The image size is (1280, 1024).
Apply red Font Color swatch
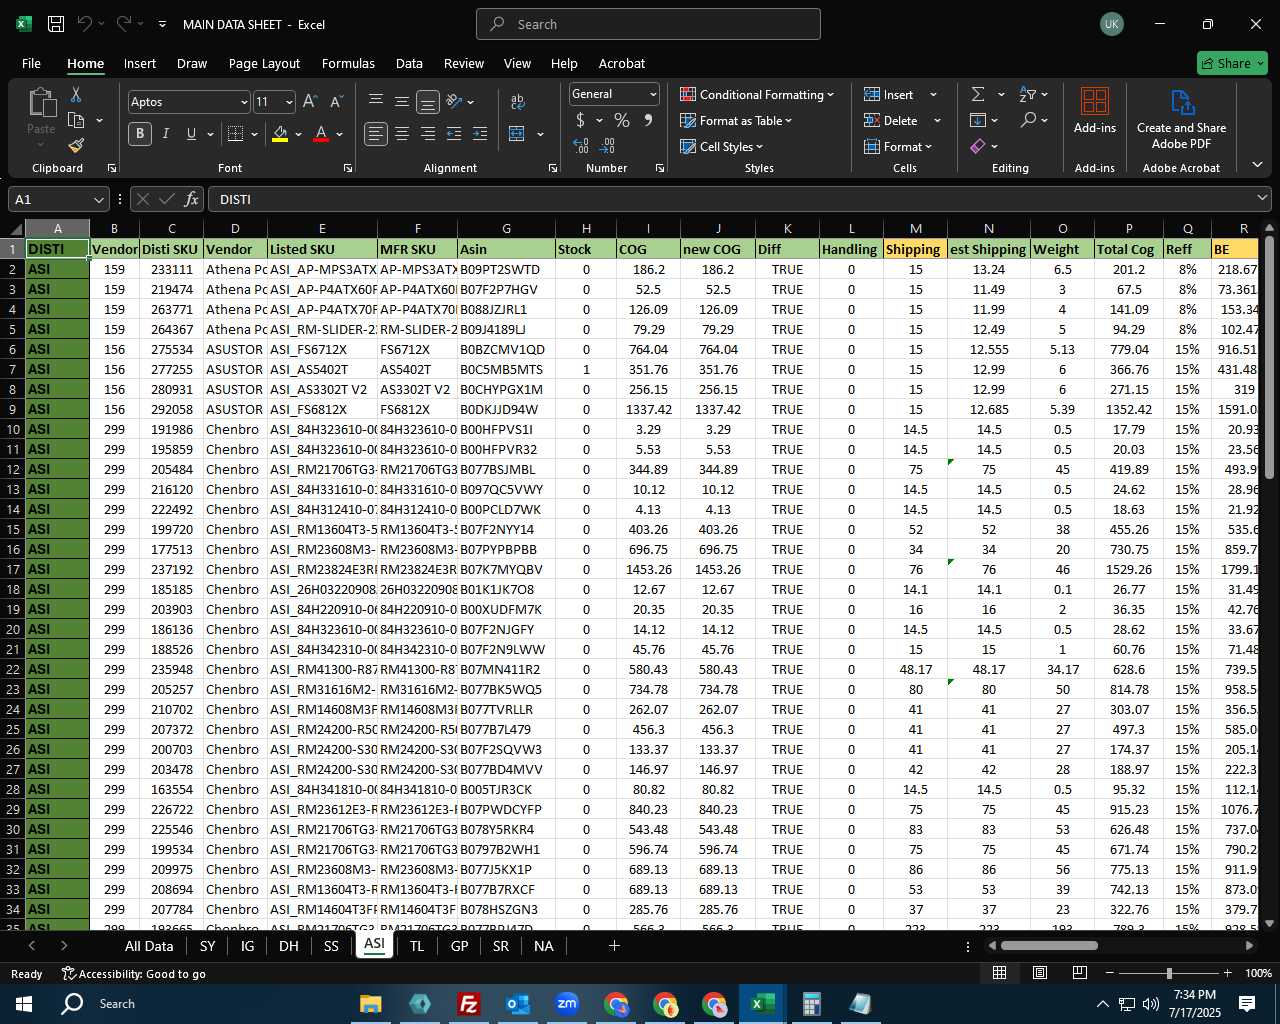tap(321, 133)
